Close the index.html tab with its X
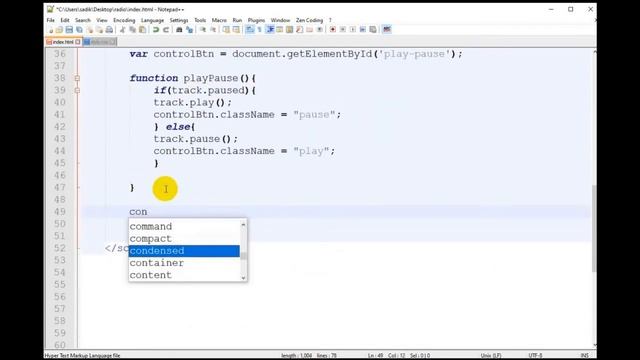 (78, 42)
